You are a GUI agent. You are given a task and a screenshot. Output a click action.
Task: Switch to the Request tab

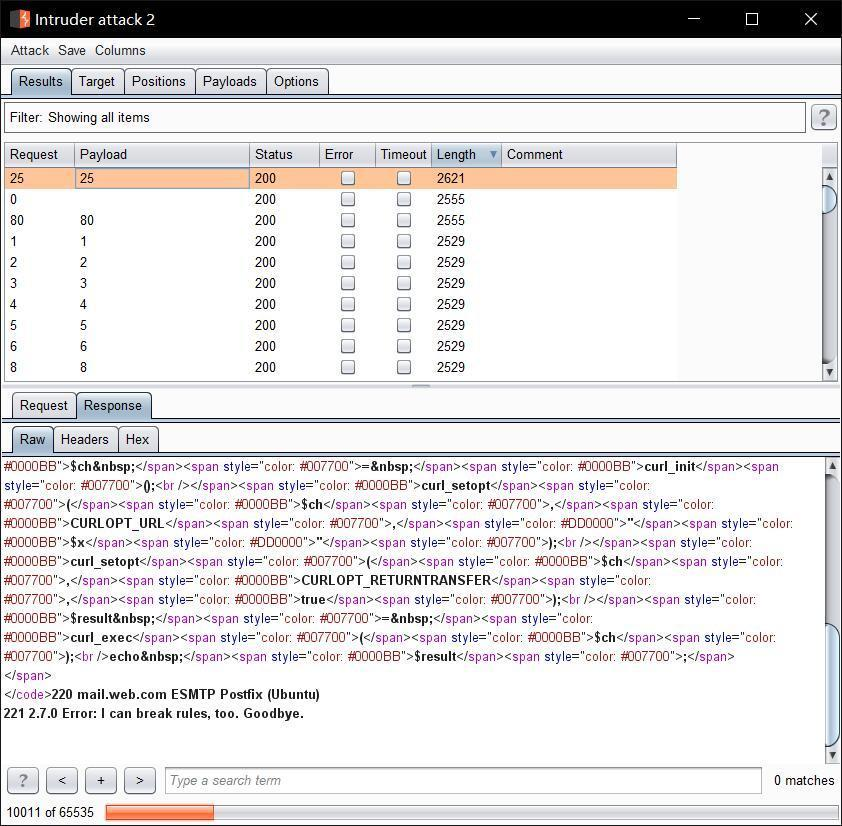point(43,405)
